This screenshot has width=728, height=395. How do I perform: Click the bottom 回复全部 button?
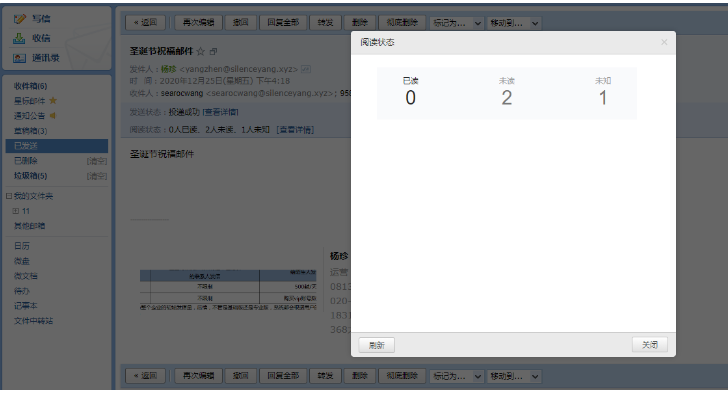pyautogui.click(x=283, y=376)
